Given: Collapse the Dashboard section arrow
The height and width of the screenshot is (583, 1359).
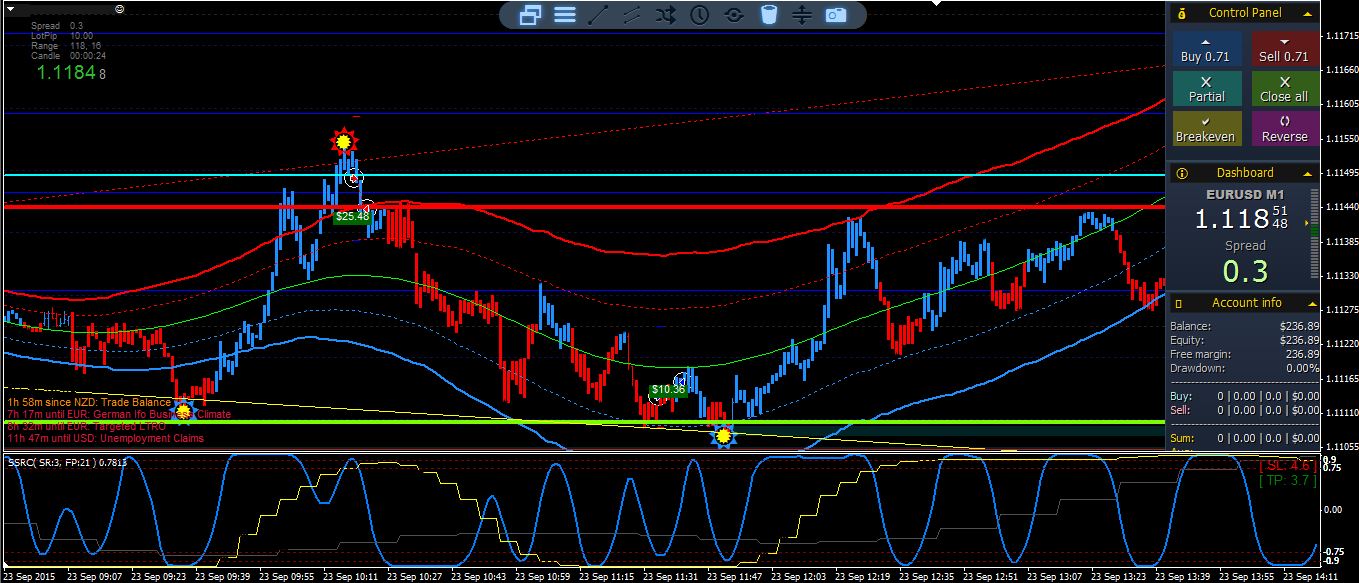Looking at the screenshot, I should click(1306, 173).
